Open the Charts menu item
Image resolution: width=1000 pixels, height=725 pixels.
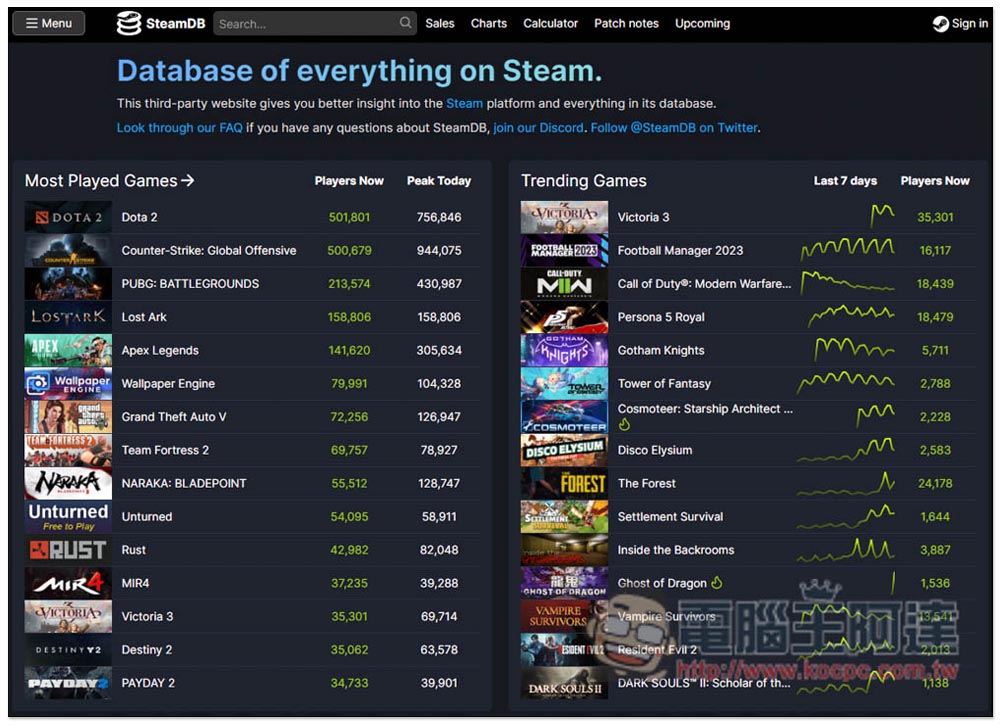[x=489, y=24]
